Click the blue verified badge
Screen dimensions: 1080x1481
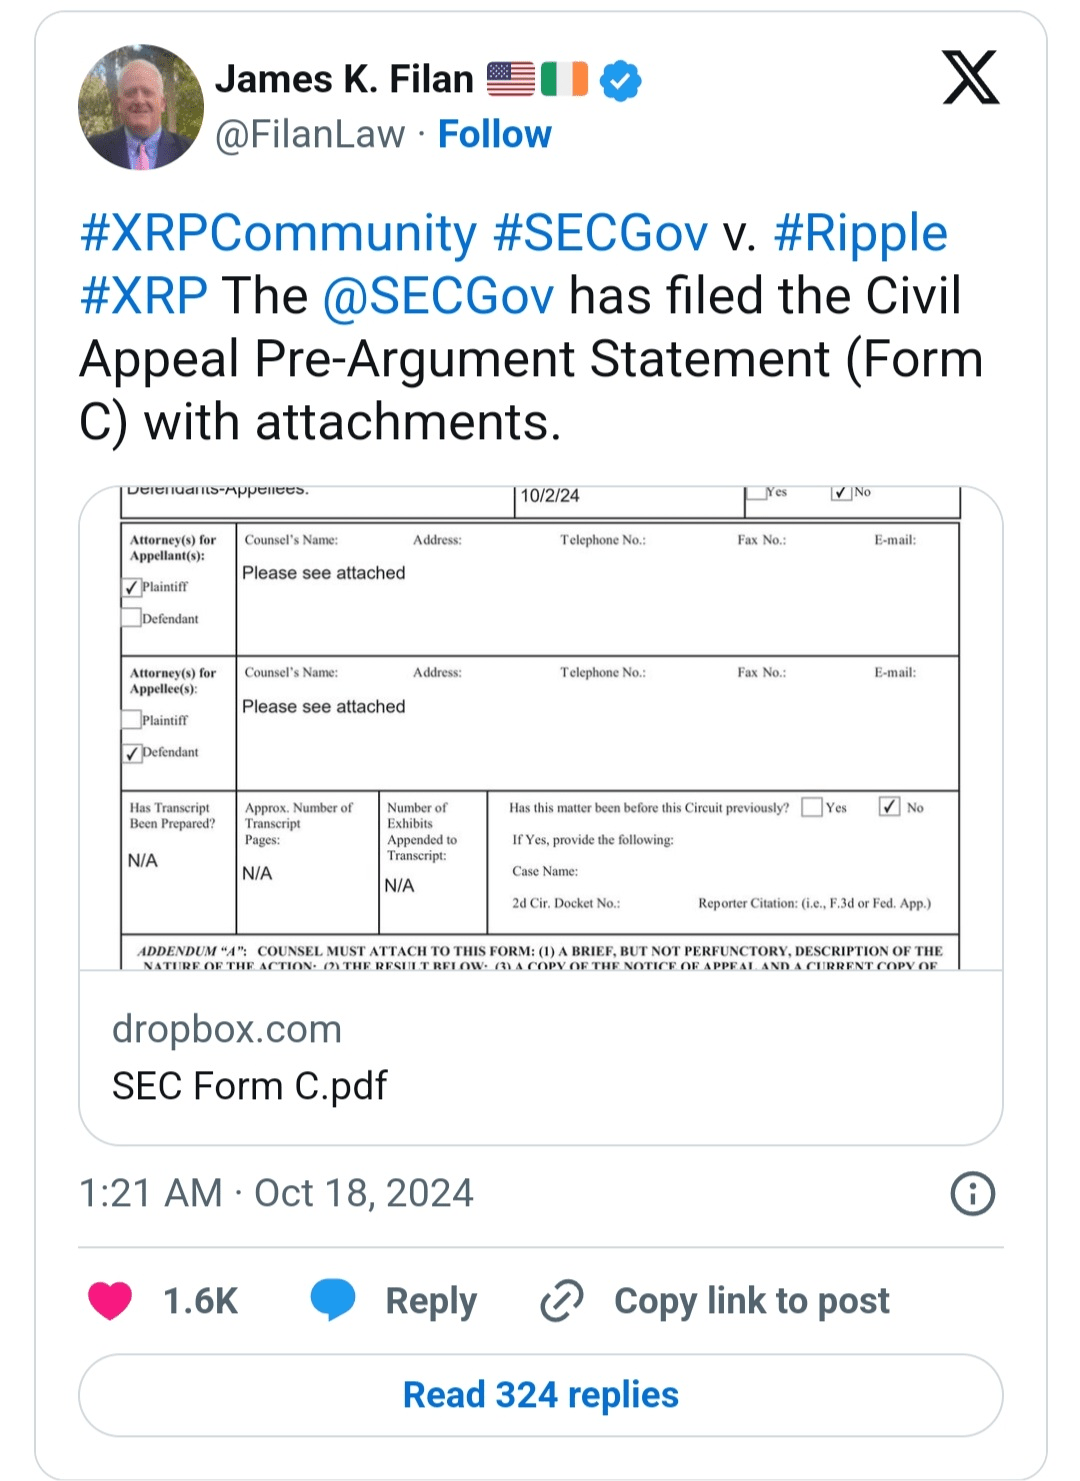click(x=621, y=80)
